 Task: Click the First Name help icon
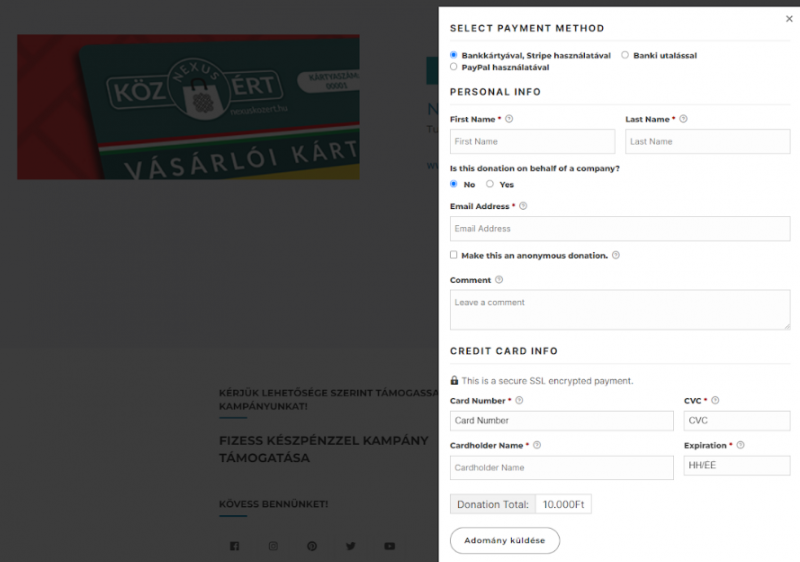509,119
